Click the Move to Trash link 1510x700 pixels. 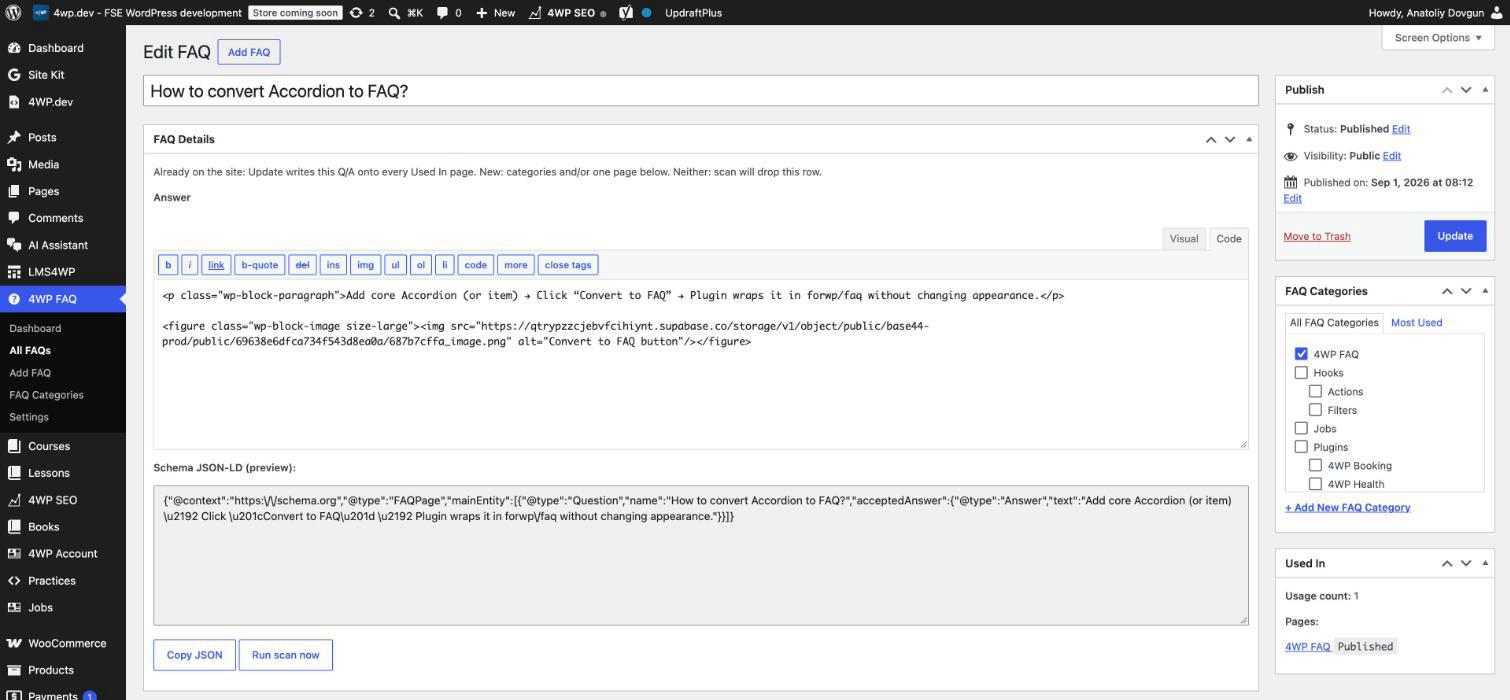coord(1317,237)
